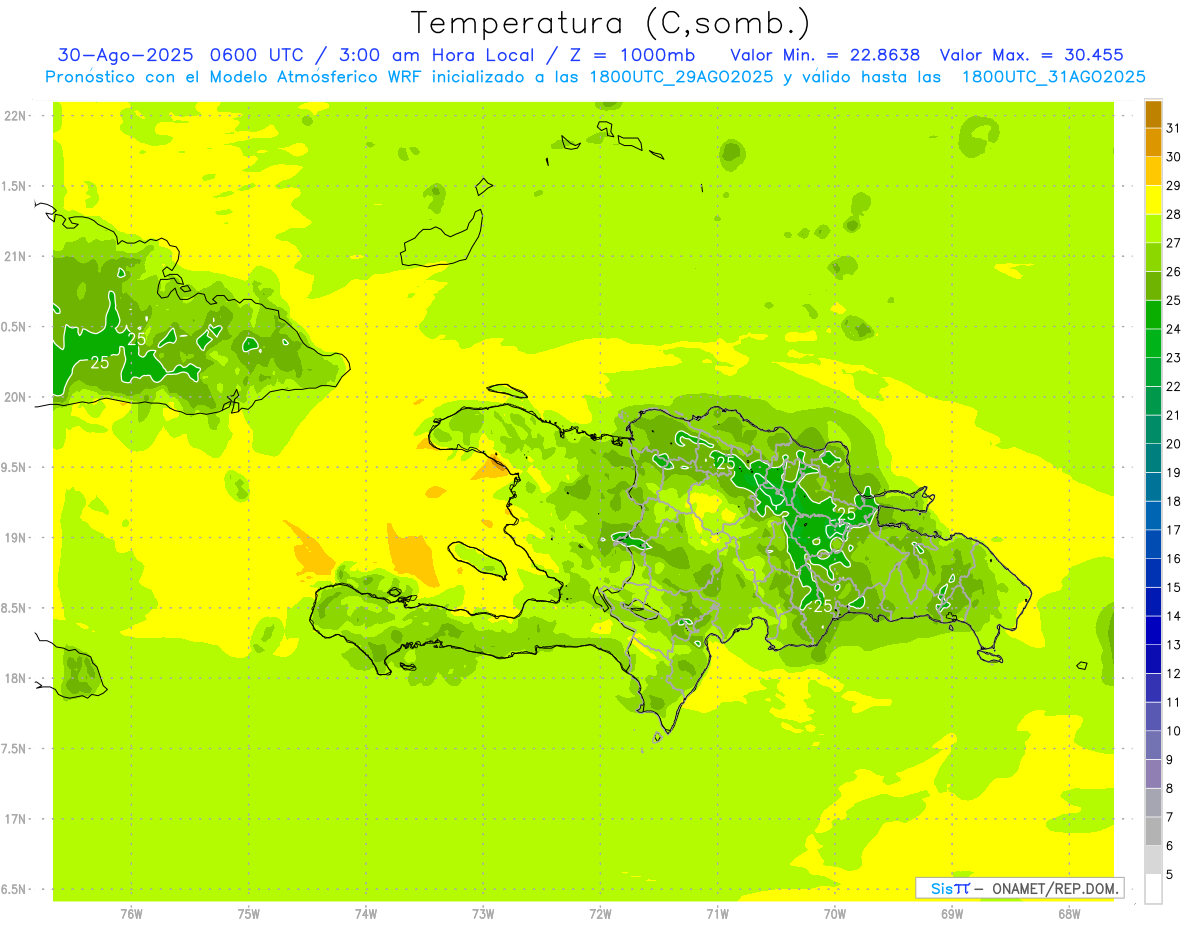The width and height of the screenshot is (1200, 927).
Task: Click the legend value "31"
Action: coord(1174,128)
